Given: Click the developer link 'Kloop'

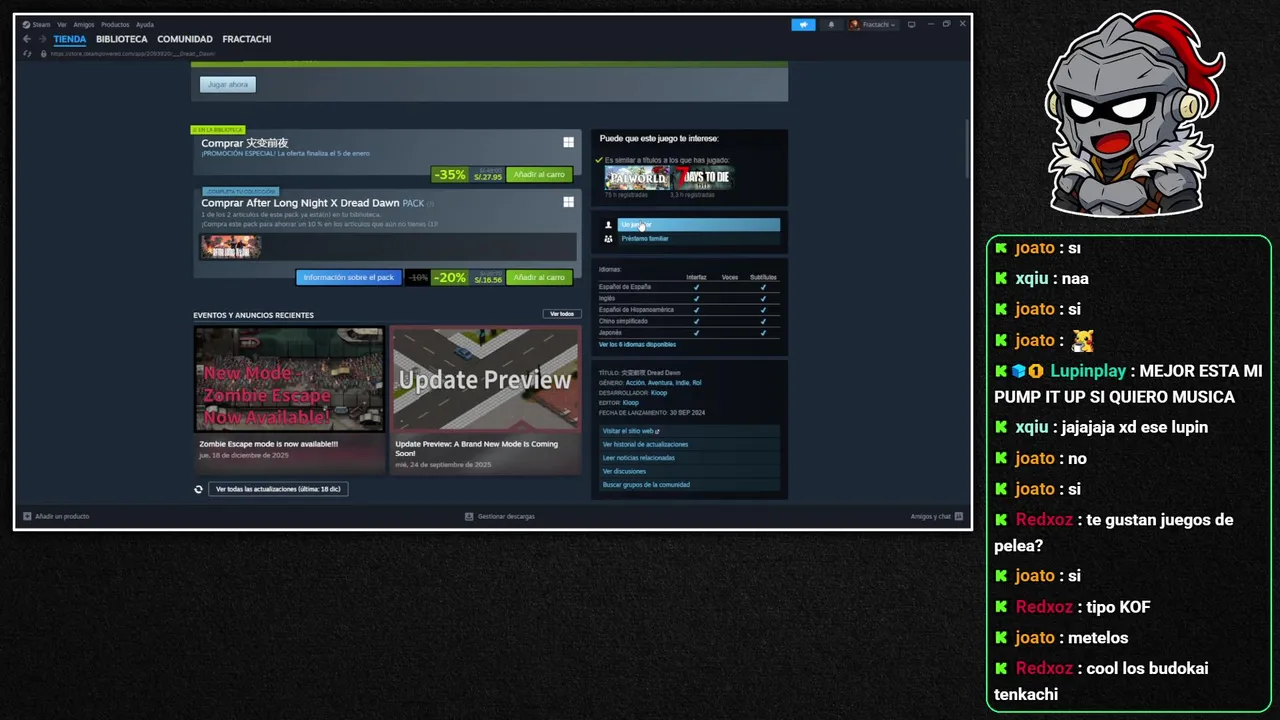Looking at the screenshot, I should click(x=659, y=393).
